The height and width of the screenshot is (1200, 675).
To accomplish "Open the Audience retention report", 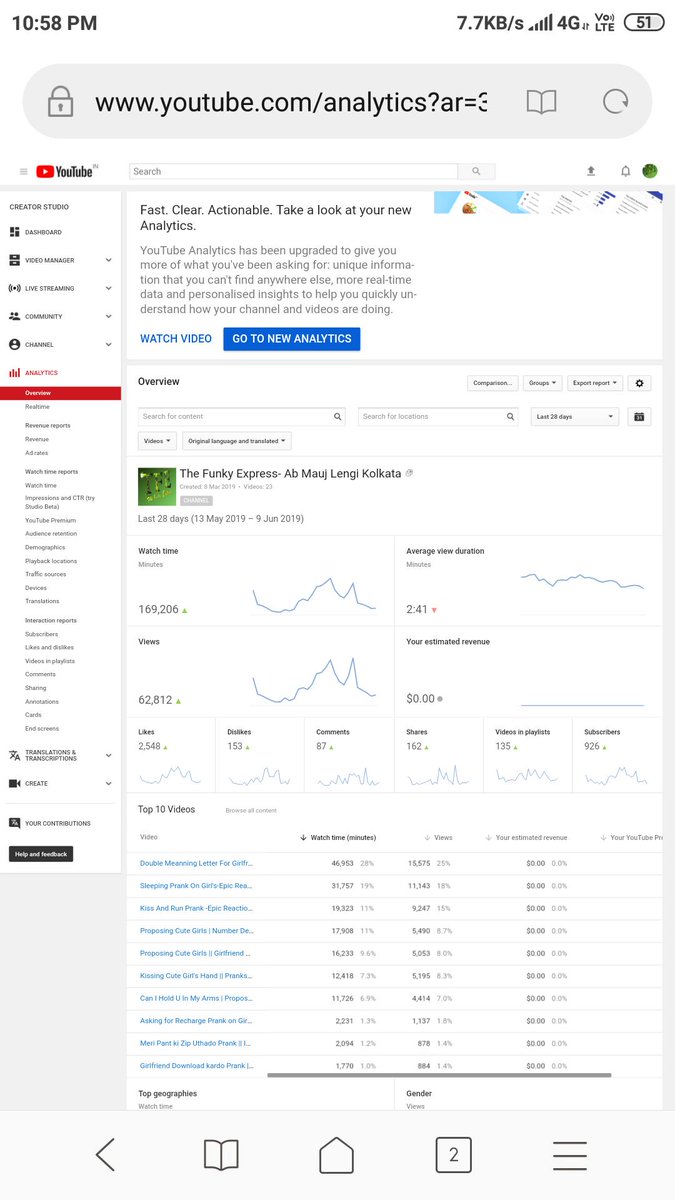I will [51, 534].
